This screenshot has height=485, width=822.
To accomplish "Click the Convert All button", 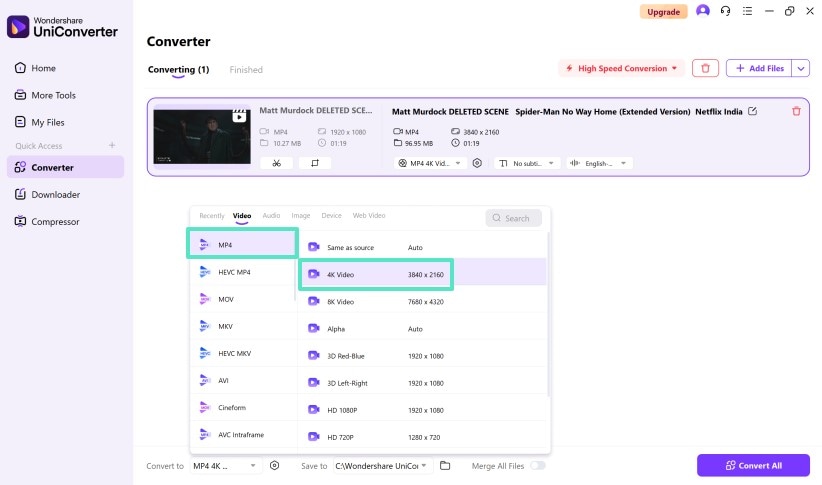I will 753,466.
